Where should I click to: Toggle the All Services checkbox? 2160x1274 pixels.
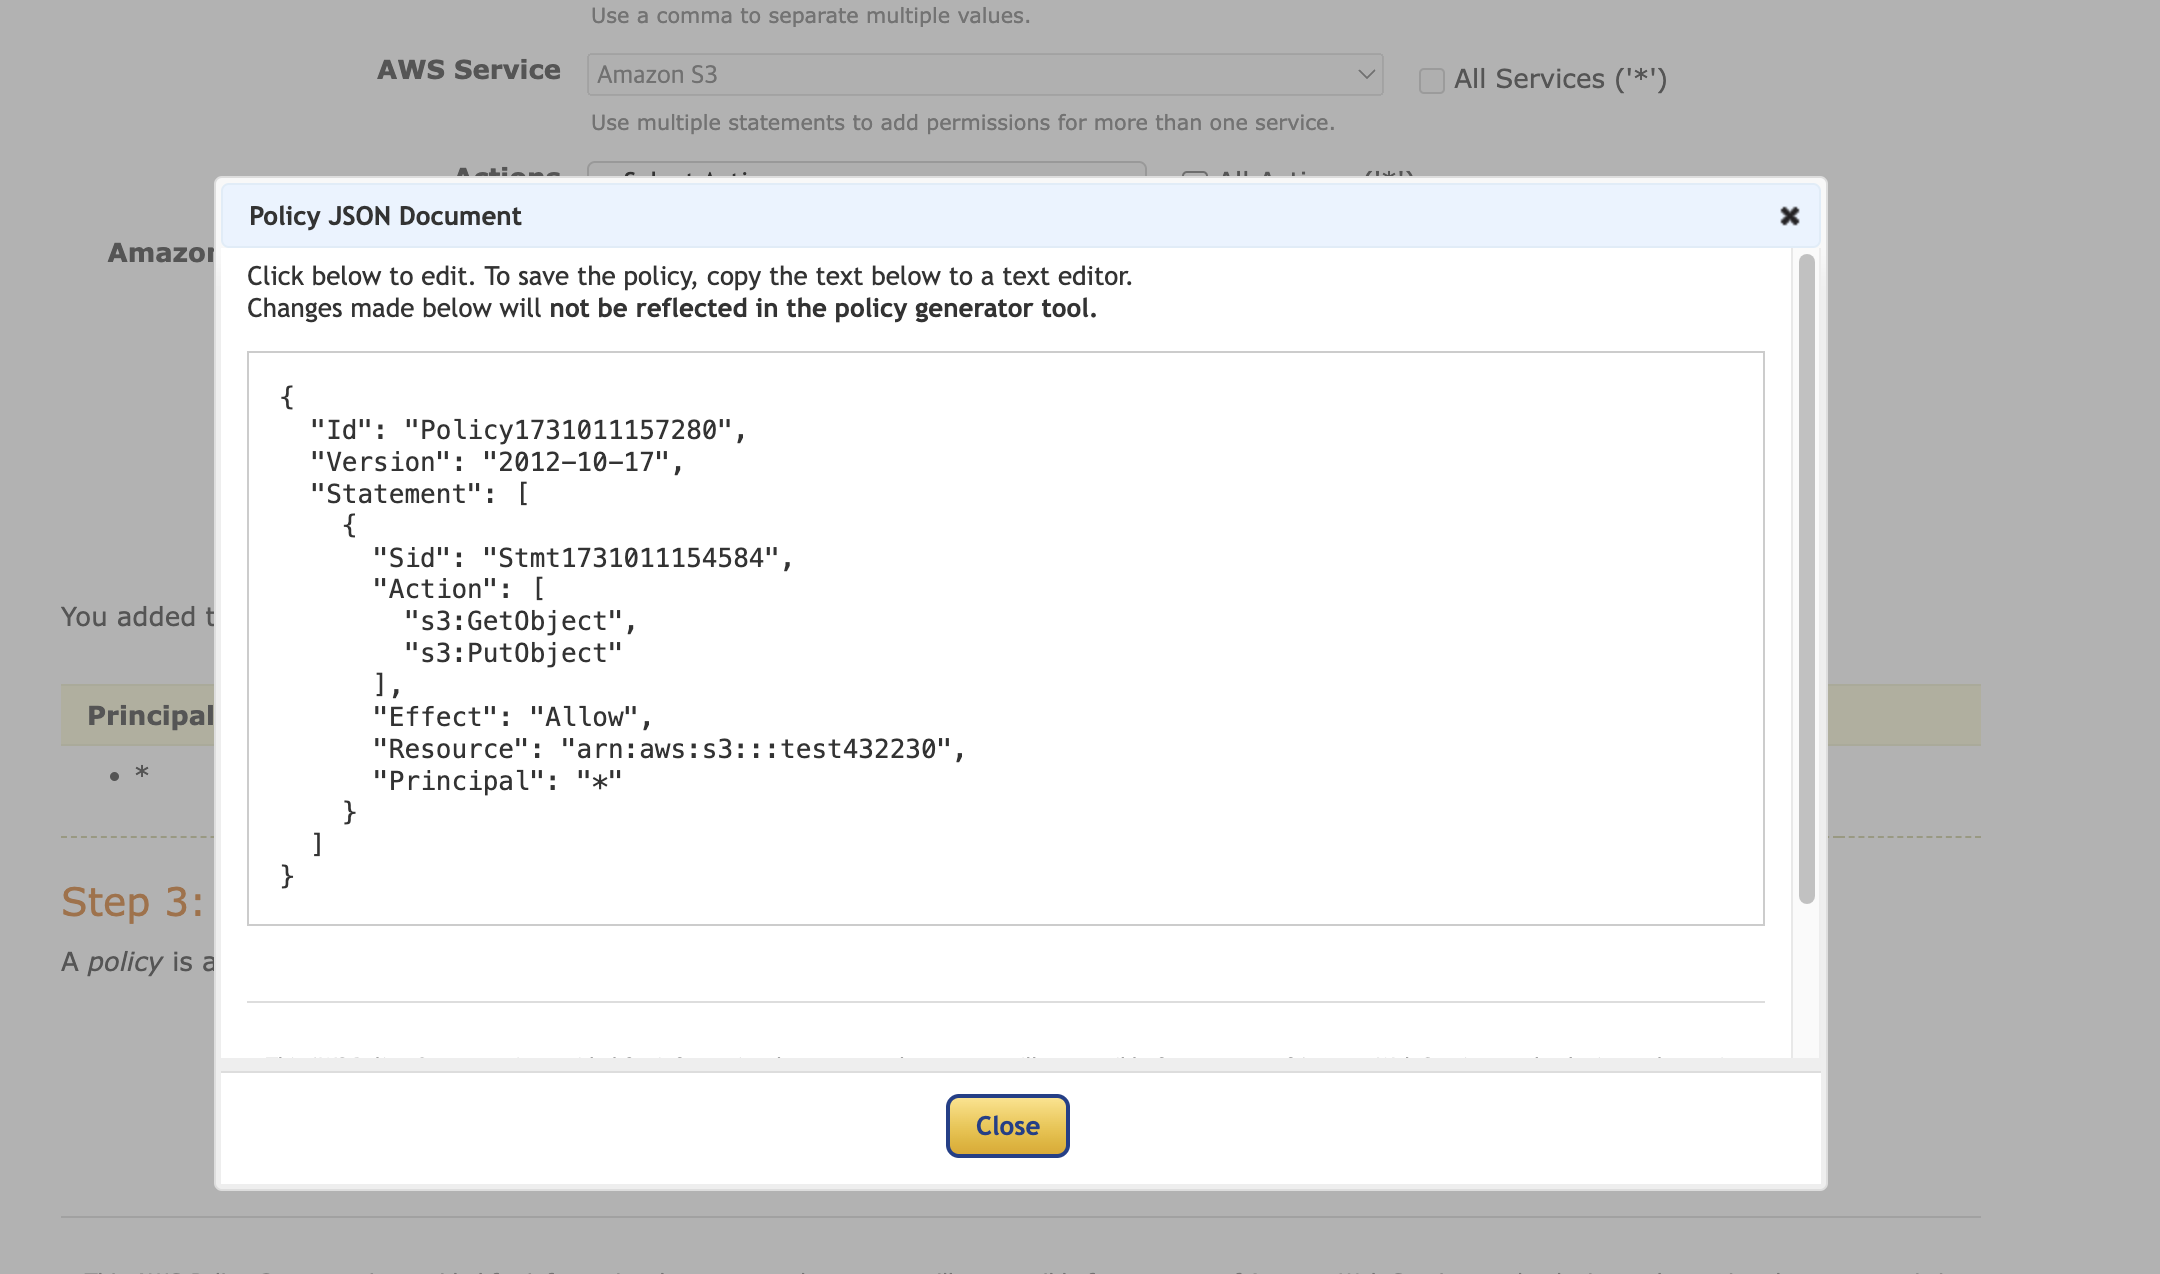coord(1431,80)
